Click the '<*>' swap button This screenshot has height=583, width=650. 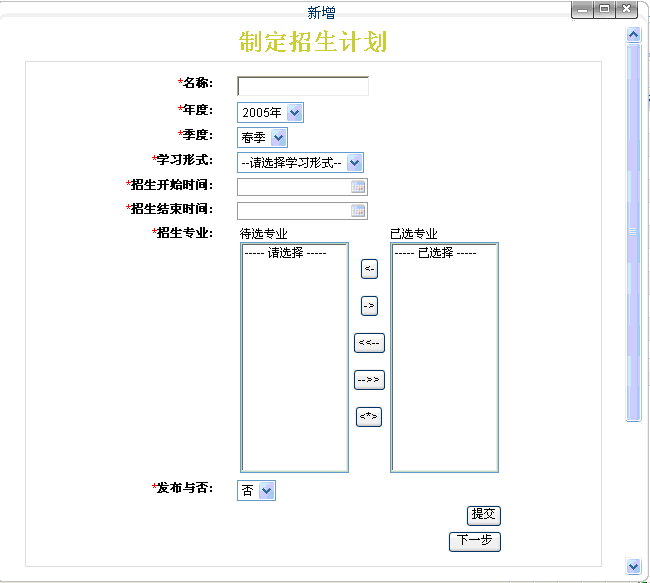369,417
